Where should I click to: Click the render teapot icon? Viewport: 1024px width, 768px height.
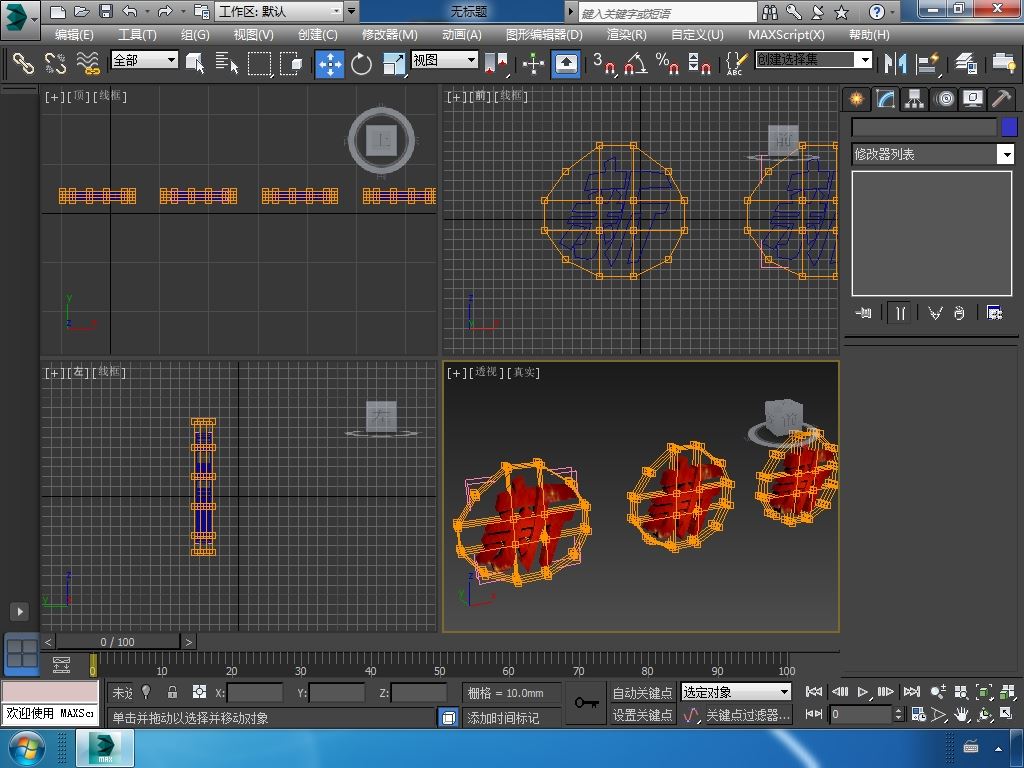[x=1003, y=63]
